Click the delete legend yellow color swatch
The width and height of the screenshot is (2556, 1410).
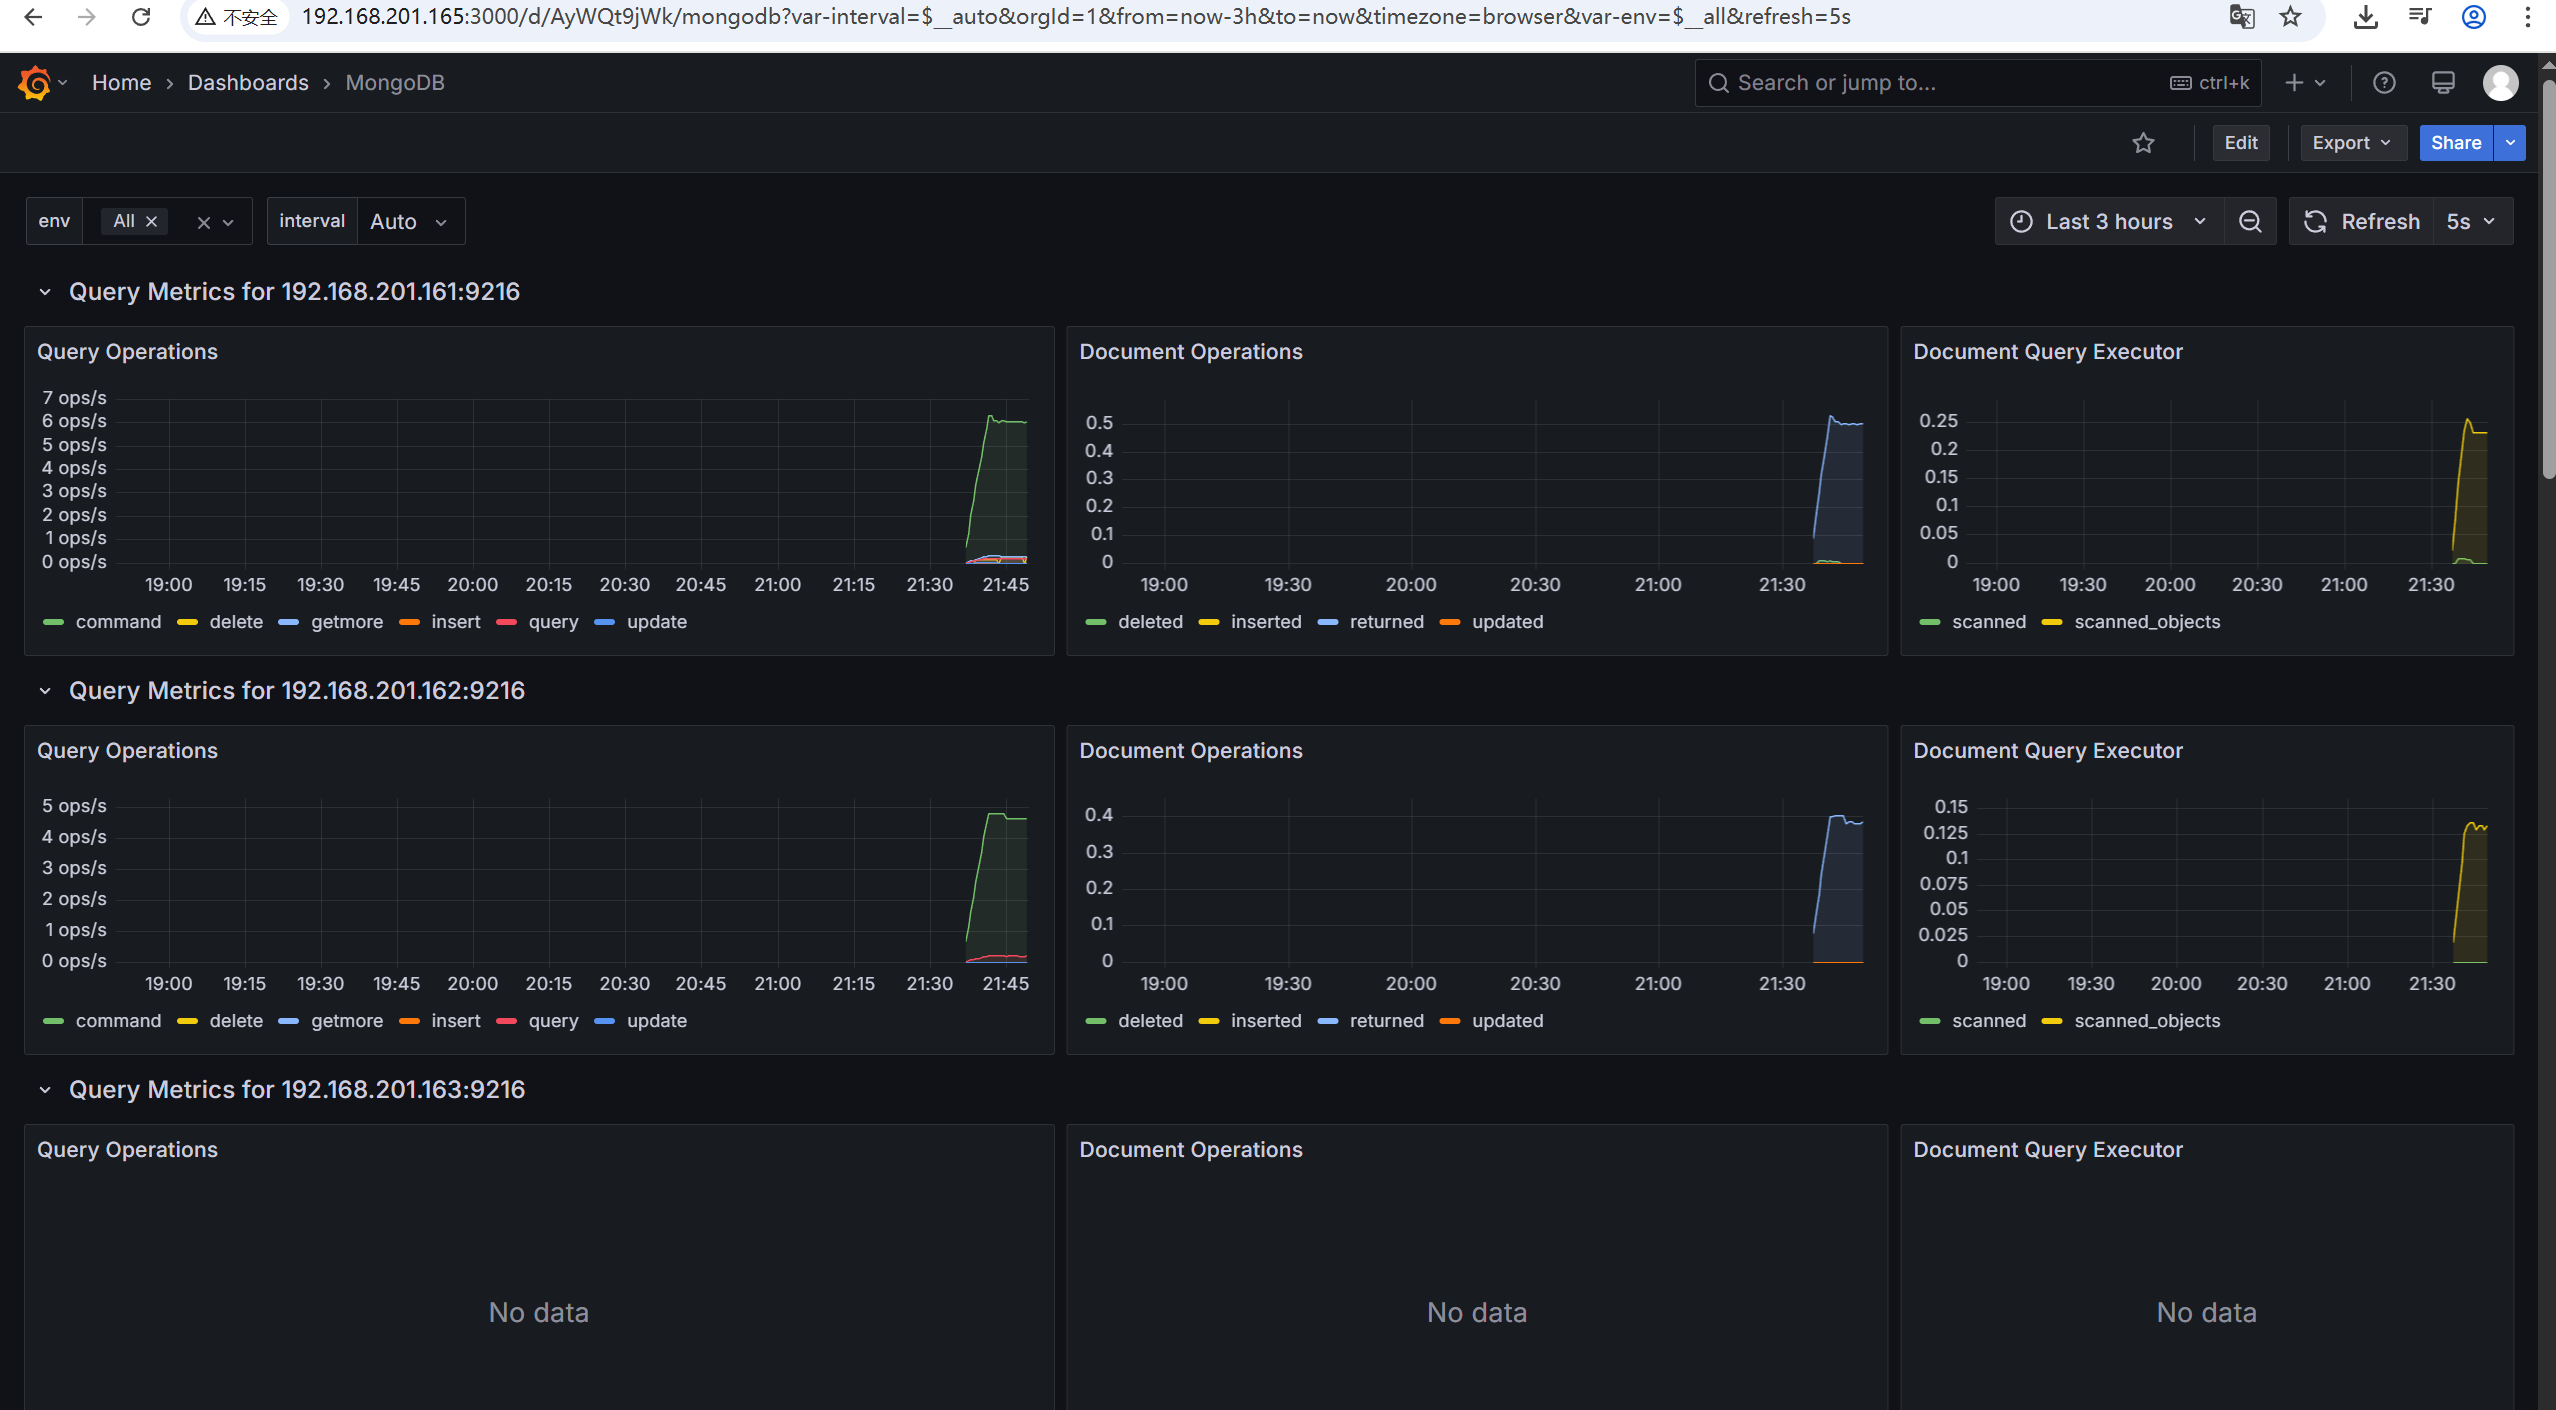click(x=187, y=622)
